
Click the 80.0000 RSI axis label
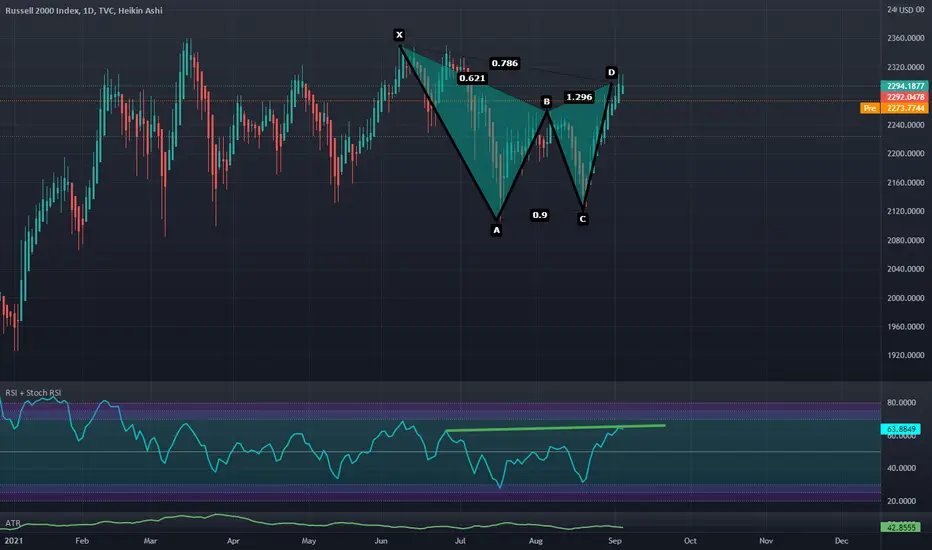[901, 403]
